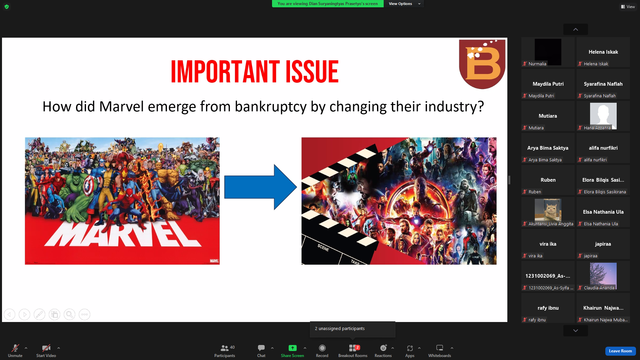Open the Participants panel
Viewport: 640px width, 360px height.
[225, 350]
